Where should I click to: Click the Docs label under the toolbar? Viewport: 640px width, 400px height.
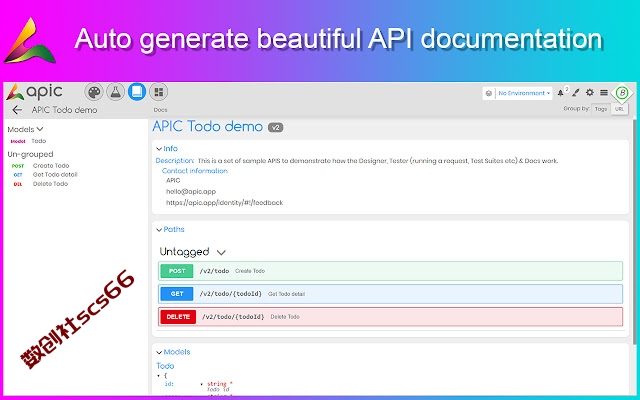160,110
